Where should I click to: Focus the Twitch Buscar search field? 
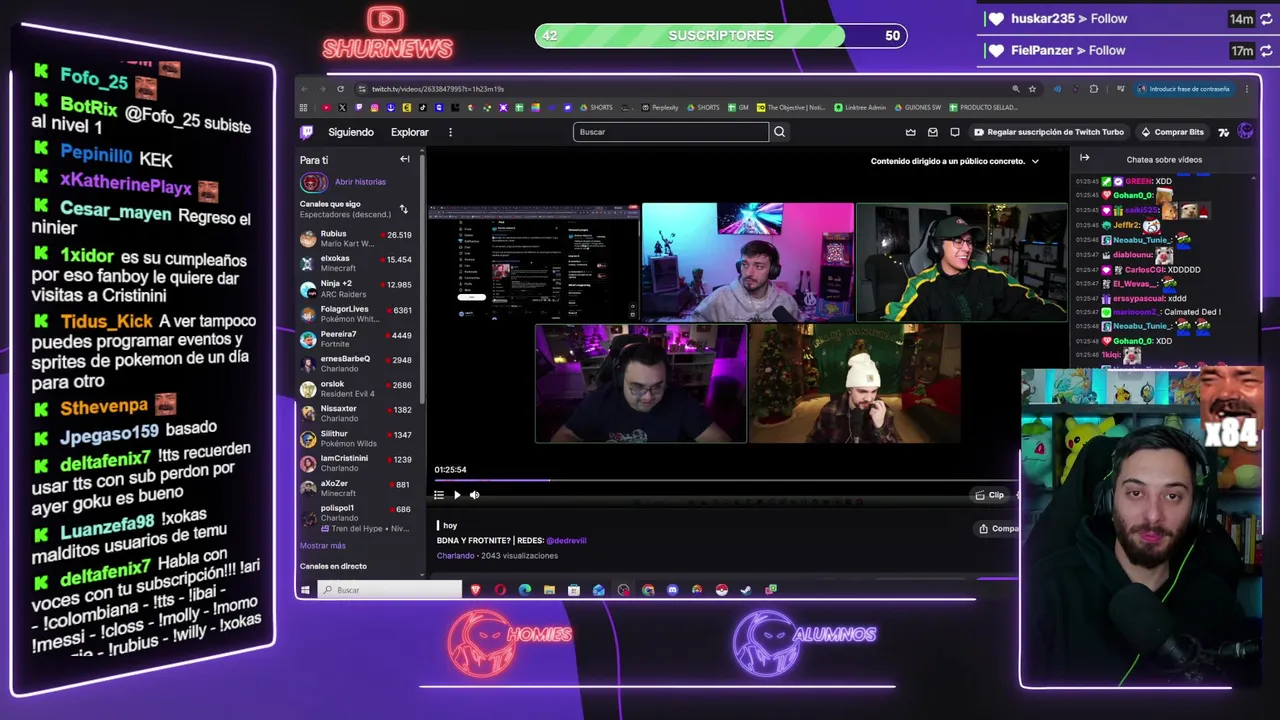671,132
